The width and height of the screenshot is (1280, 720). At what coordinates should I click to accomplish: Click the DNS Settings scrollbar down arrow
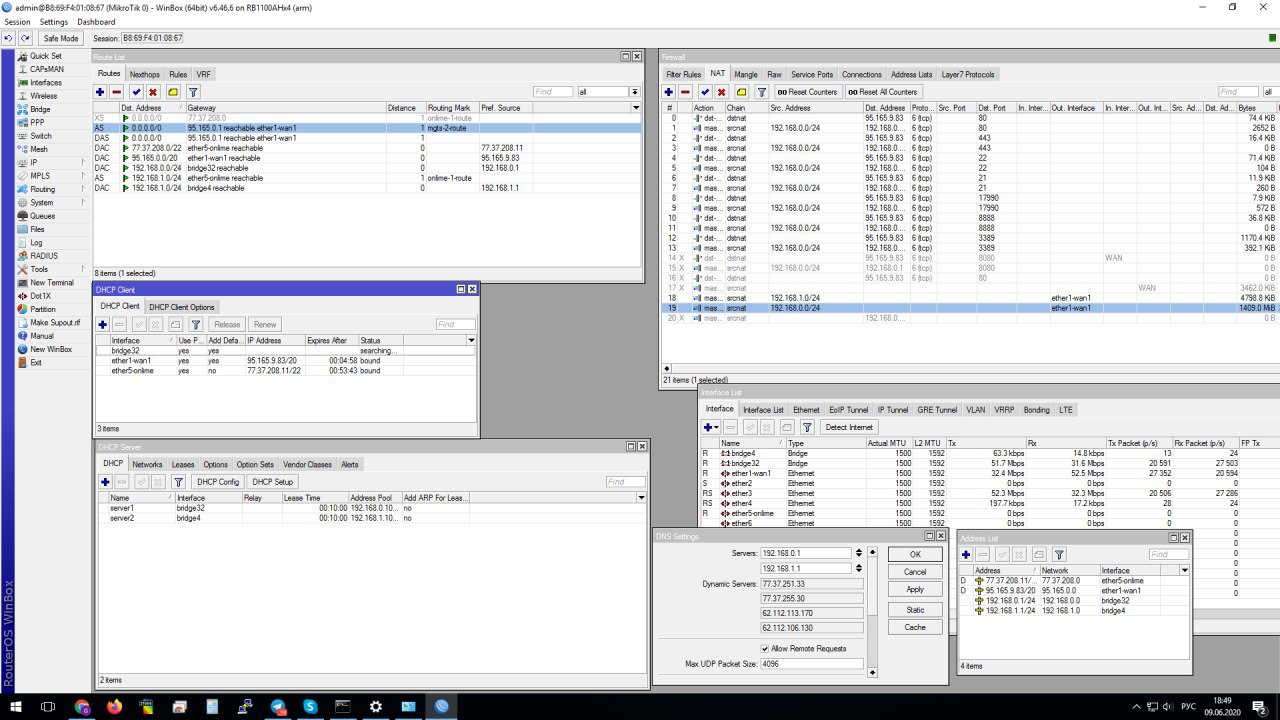(x=872, y=673)
